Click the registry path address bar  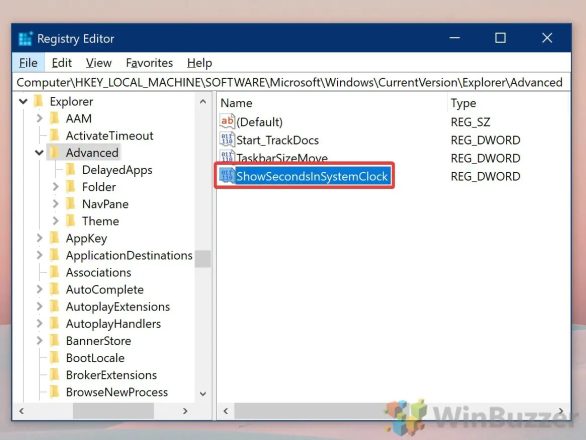(292, 82)
